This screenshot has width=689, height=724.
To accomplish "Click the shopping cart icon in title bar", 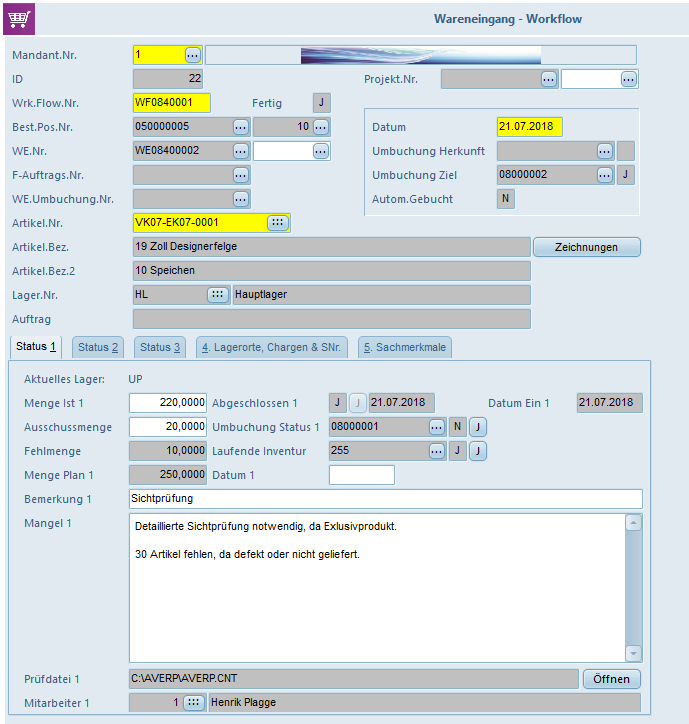I will (19, 18).
